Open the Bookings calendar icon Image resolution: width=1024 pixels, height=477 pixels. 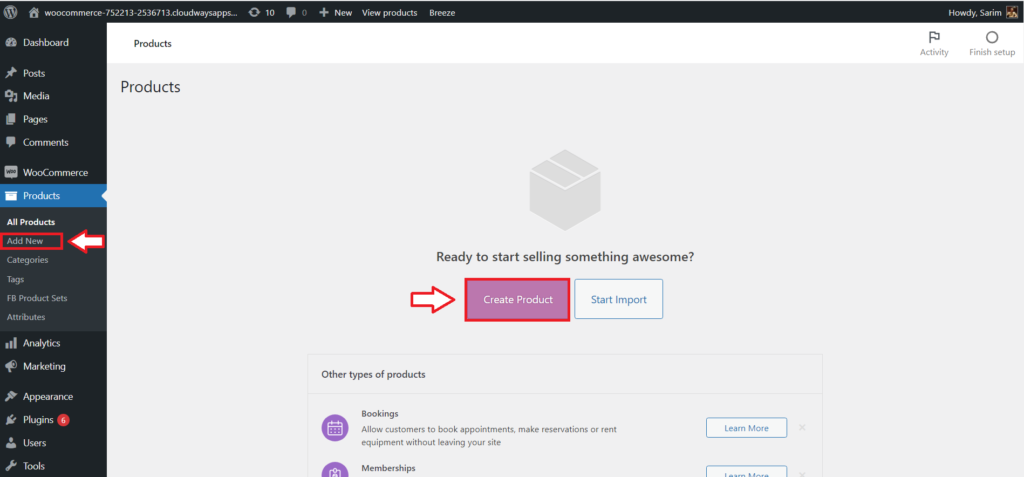(x=335, y=428)
